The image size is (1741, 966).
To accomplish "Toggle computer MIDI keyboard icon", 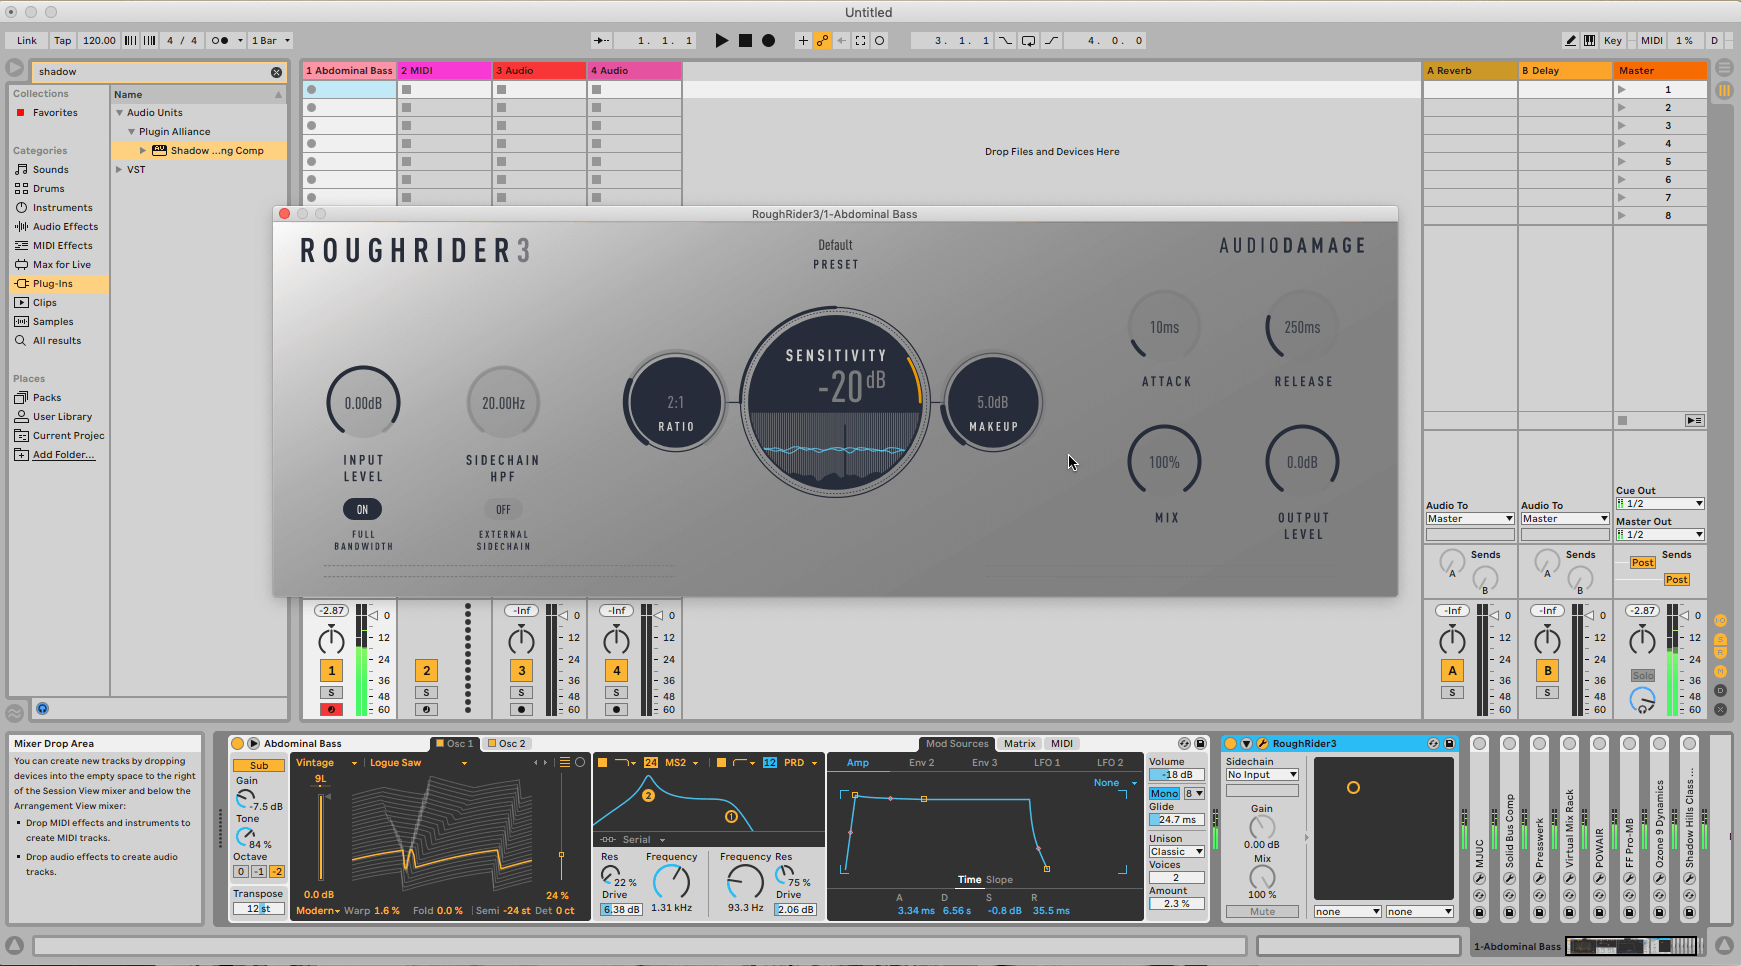I will coord(1589,41).
